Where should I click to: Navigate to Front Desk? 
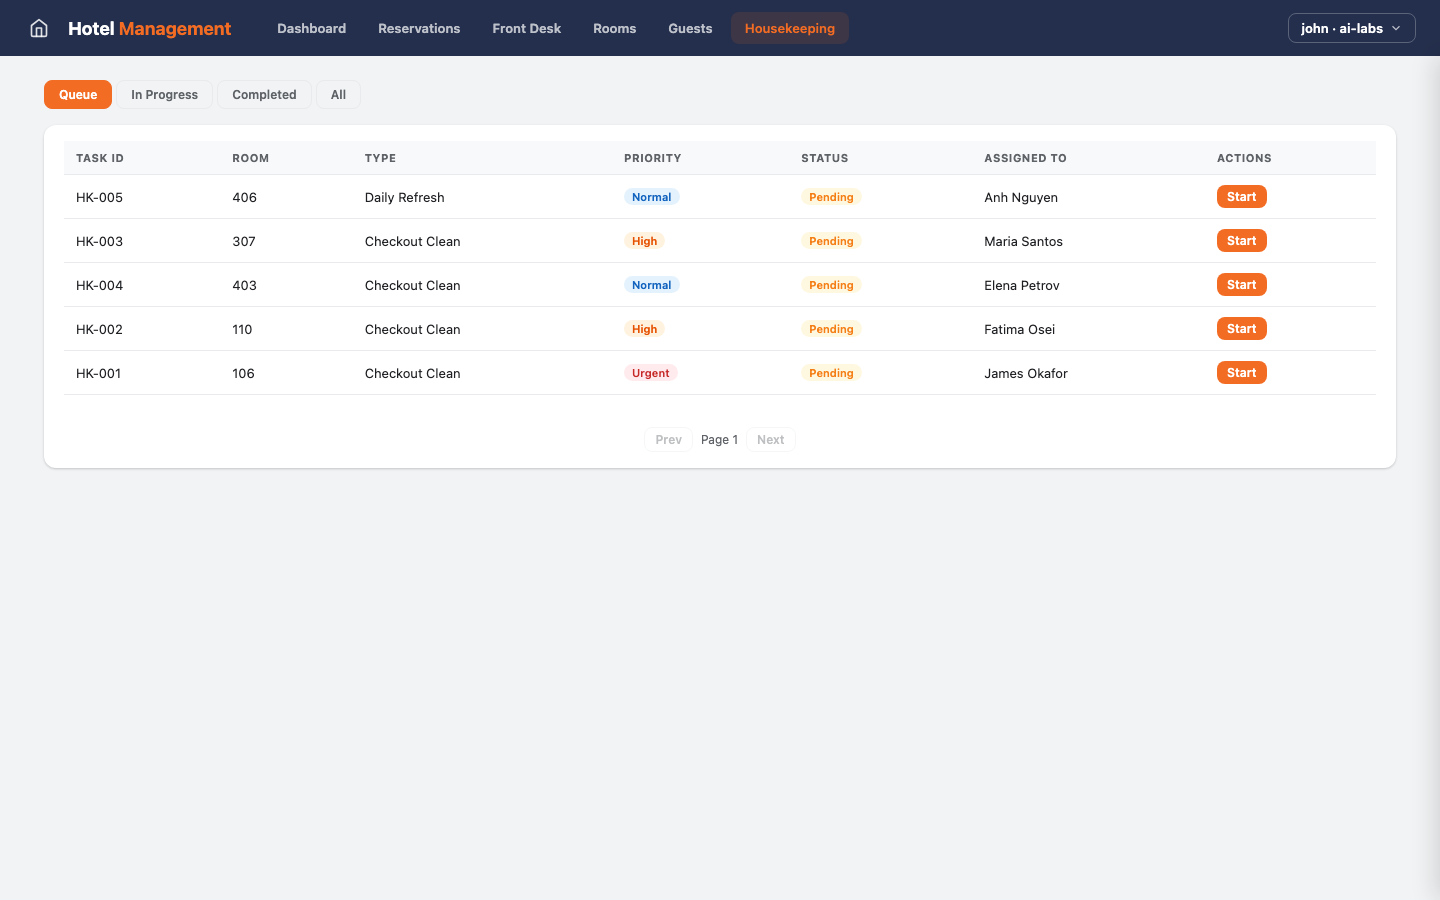526,28
